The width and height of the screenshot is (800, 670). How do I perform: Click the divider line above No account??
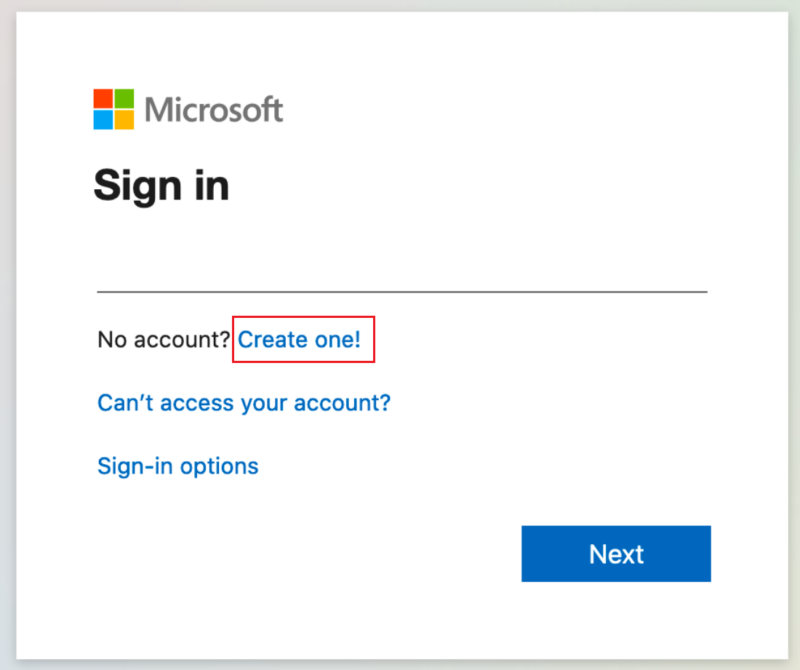pyautogui.click(x=400, y=290)
